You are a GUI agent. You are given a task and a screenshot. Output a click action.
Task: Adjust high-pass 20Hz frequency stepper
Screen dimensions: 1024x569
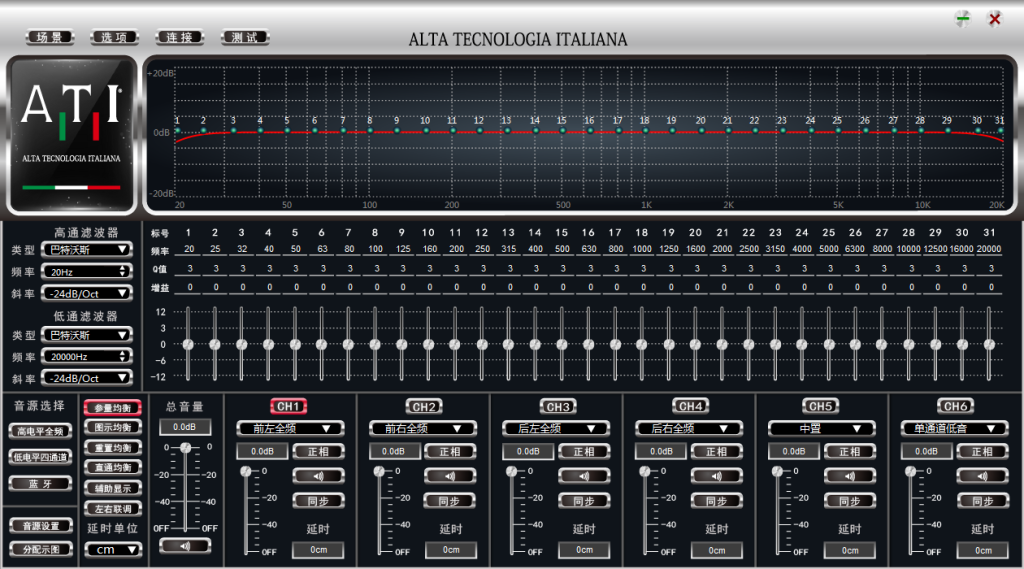pos(123,271)
